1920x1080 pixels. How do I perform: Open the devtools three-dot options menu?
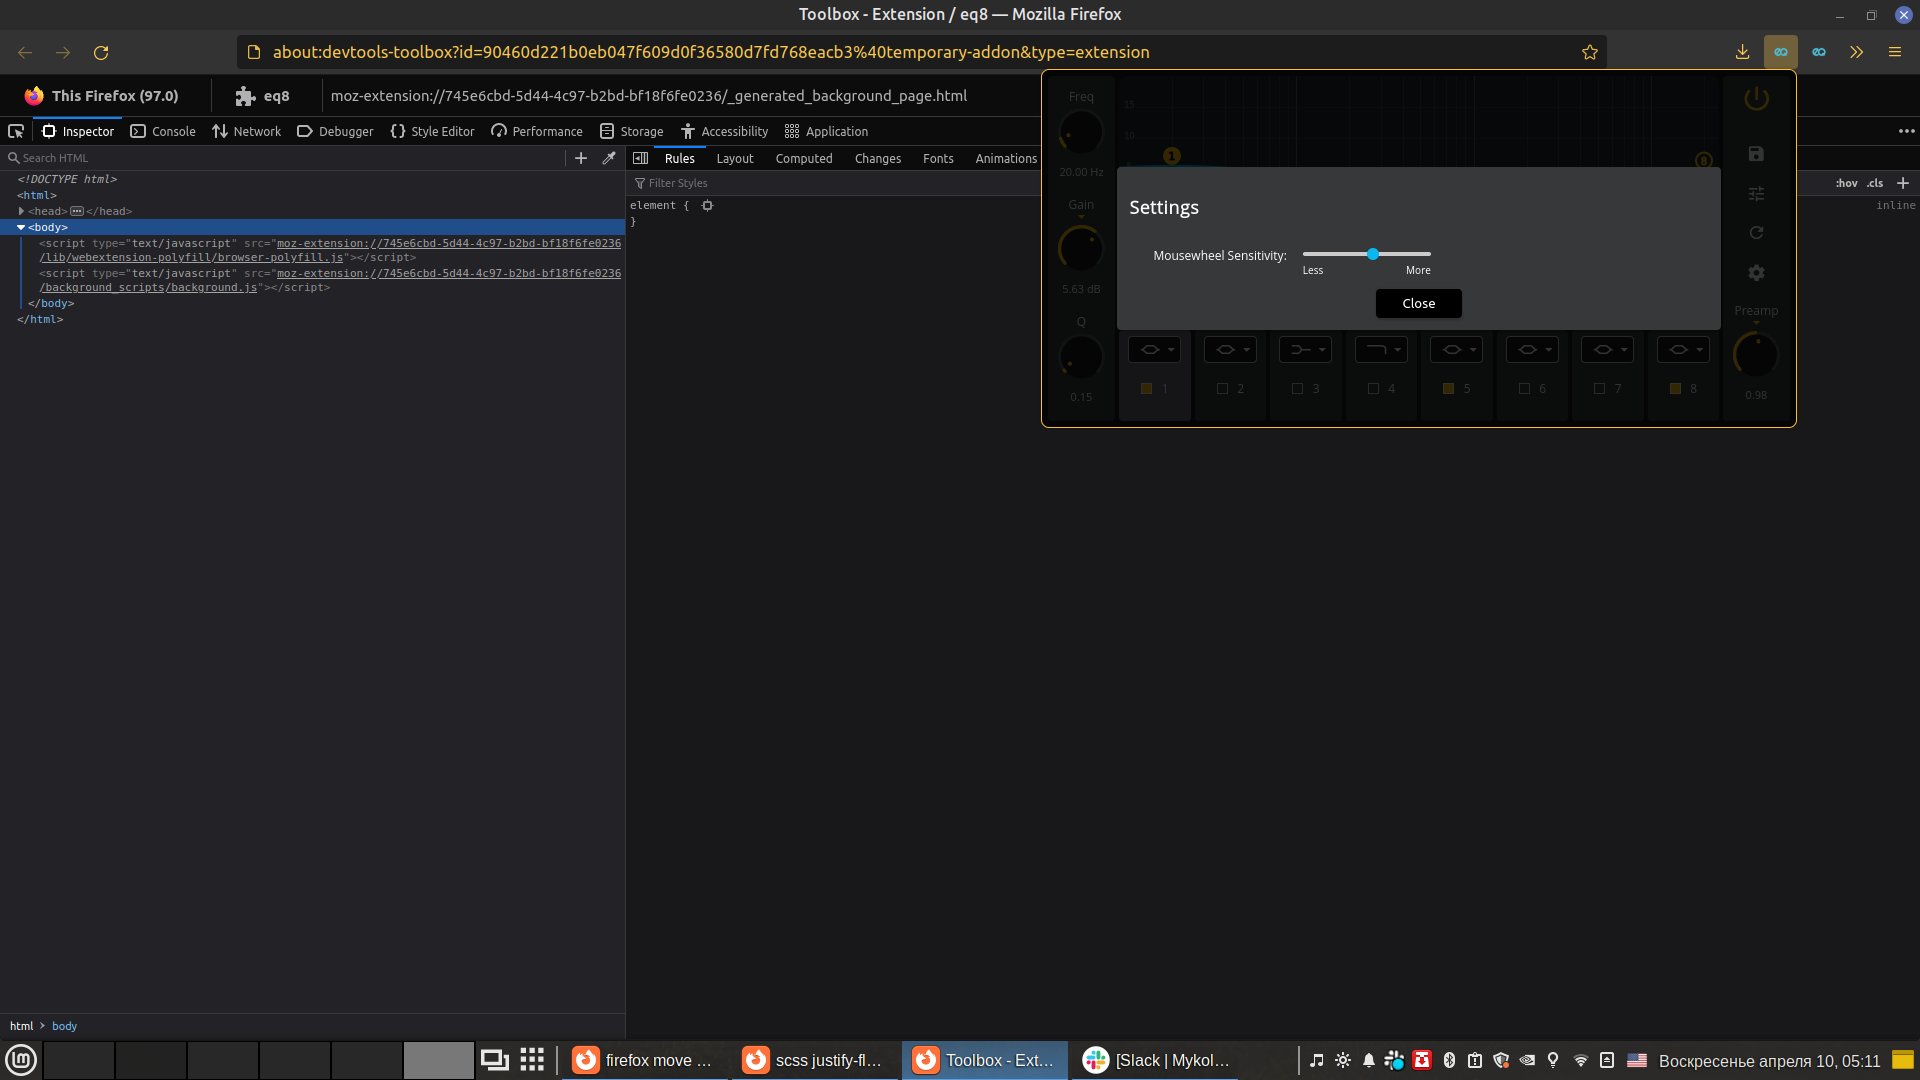[x=1906, y=131]
